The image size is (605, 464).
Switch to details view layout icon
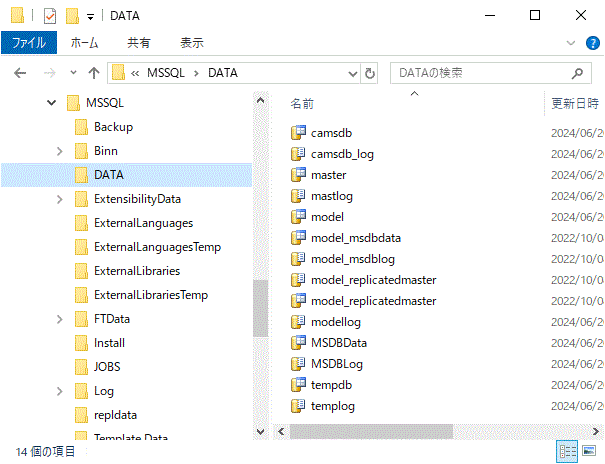pos(567,451)
